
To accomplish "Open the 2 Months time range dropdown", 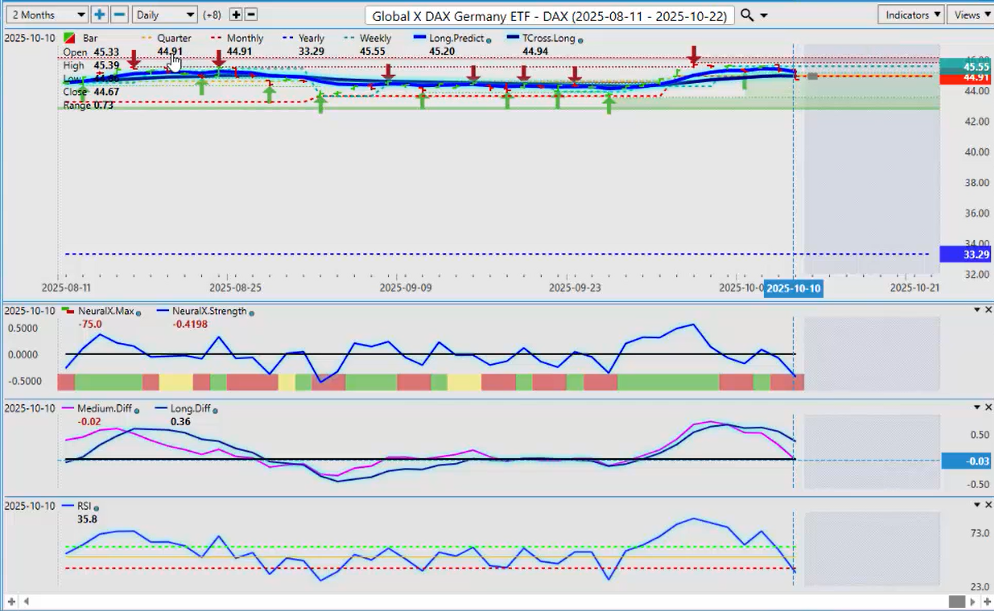I will (45, 15).
